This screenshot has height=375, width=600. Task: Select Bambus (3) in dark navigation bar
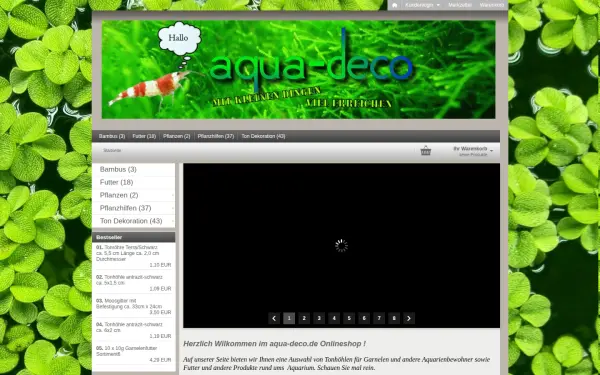click(x=112, y=136)
